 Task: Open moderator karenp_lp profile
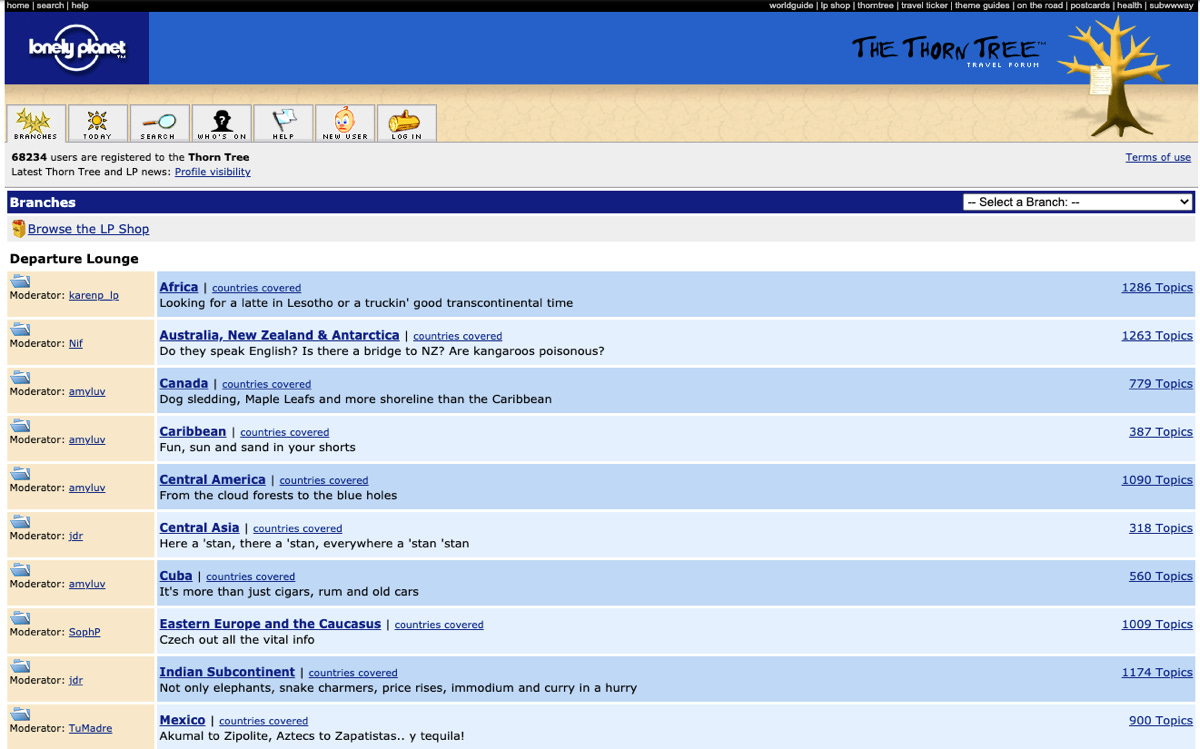94,296
